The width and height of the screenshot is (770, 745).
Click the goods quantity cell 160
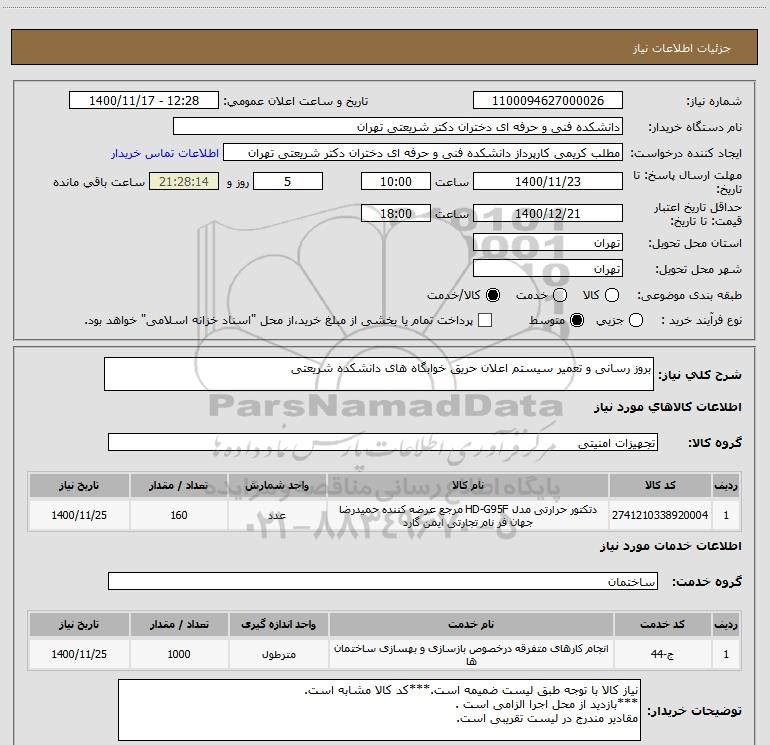[179, 515]
